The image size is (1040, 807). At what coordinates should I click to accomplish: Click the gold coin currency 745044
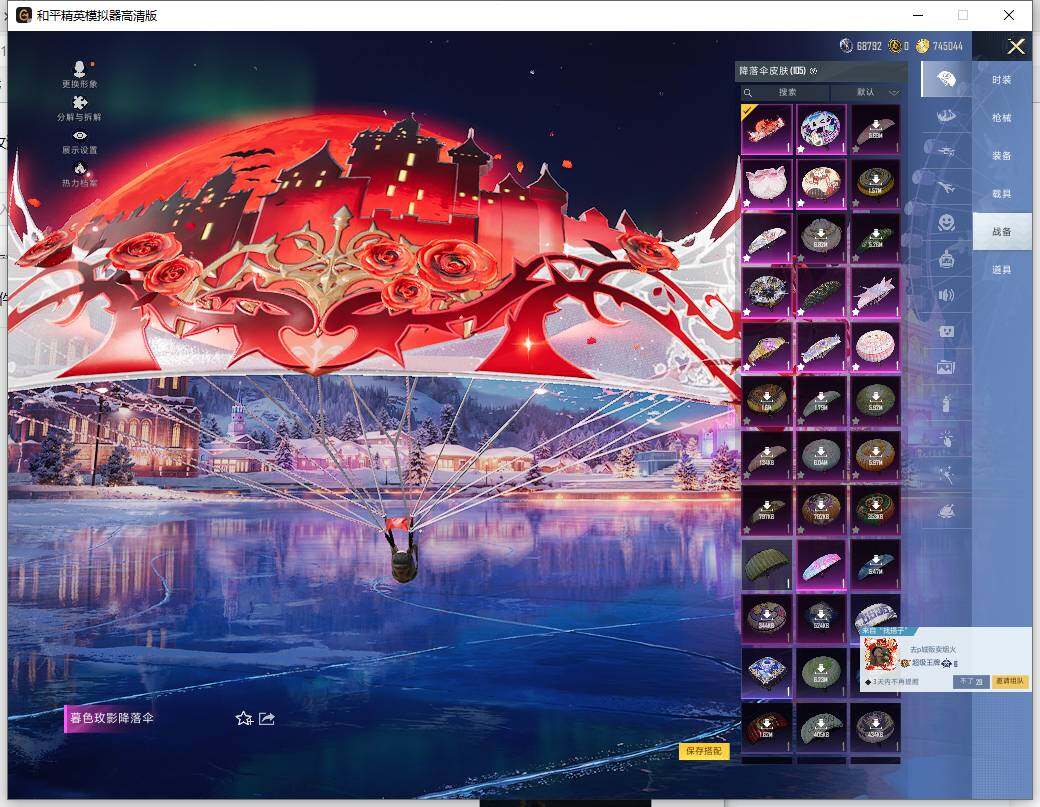(x=939, y=46)
